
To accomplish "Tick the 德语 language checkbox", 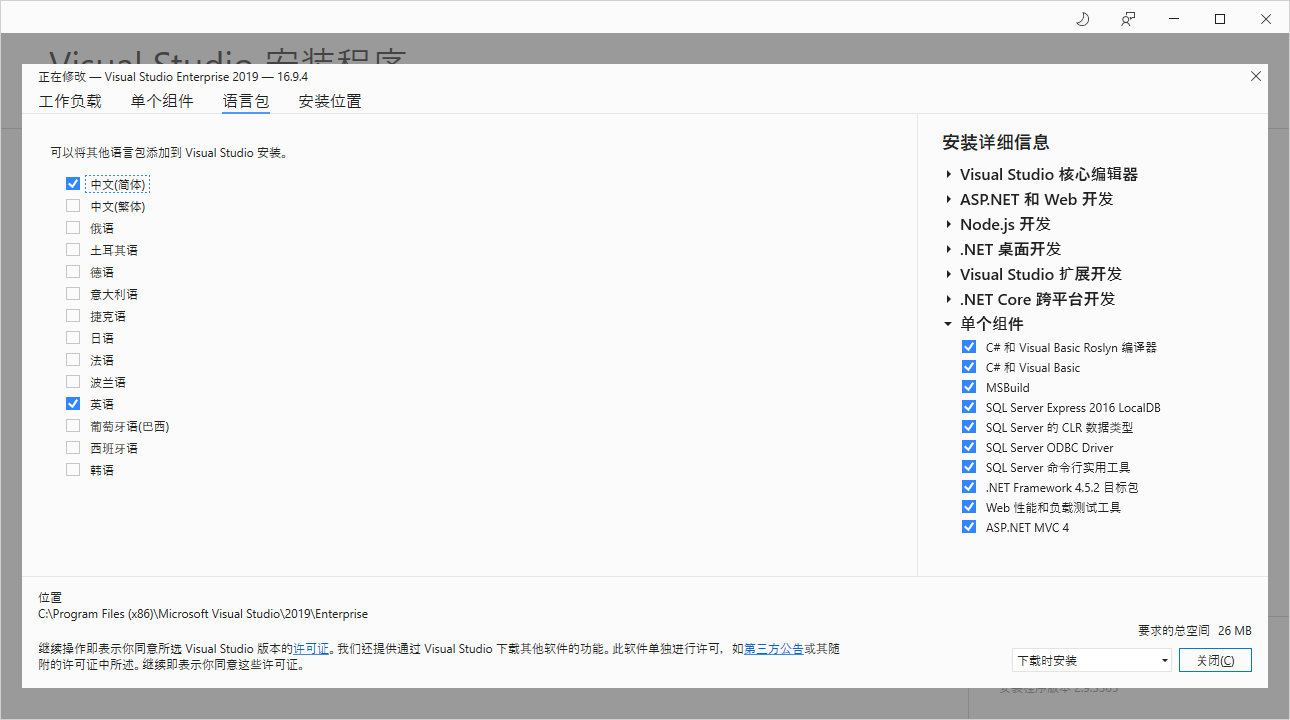I will pos(73,272).
